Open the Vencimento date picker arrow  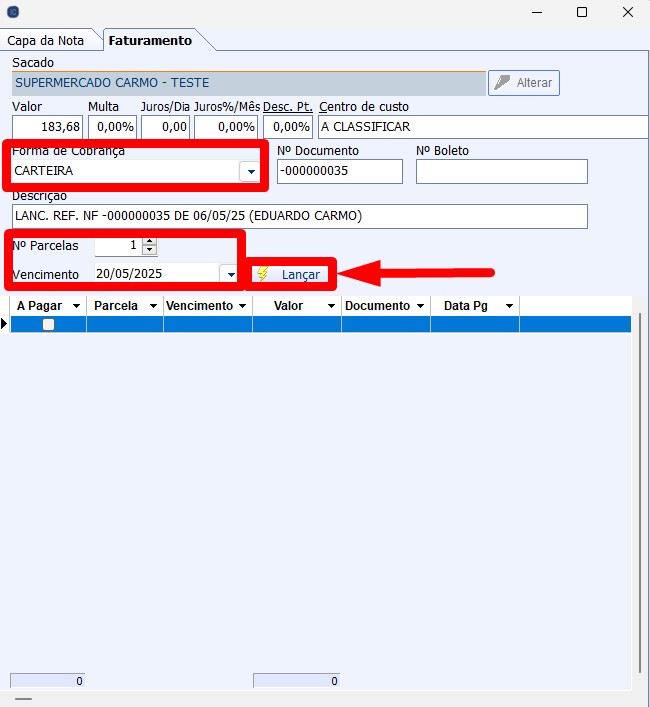pos(231,274)
